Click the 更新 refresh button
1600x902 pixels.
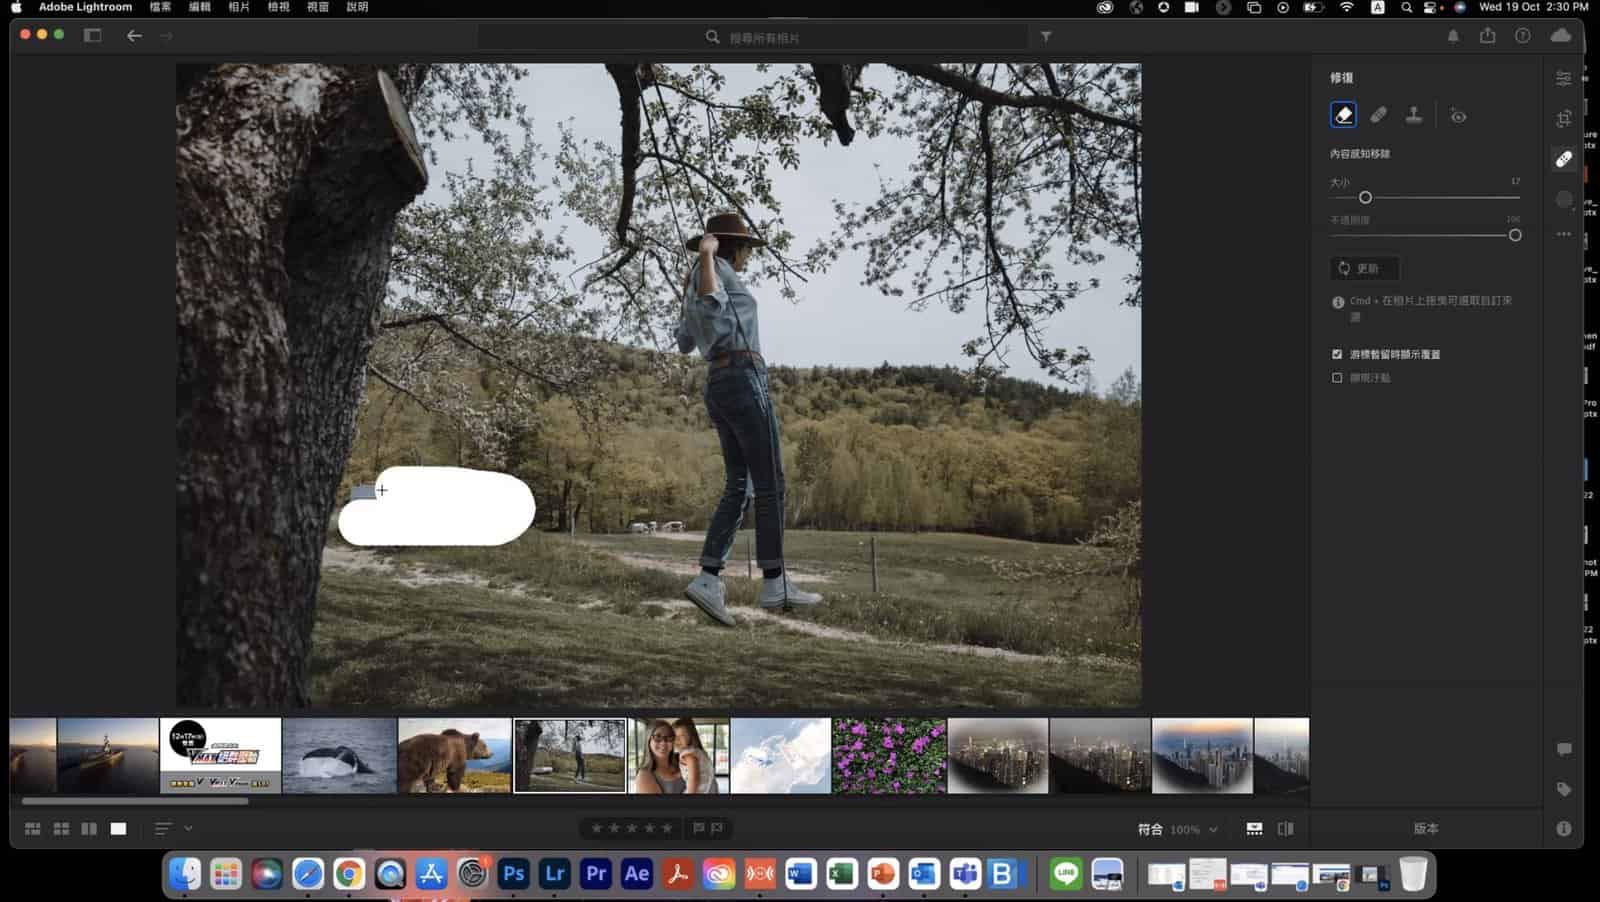point(1364,268)
